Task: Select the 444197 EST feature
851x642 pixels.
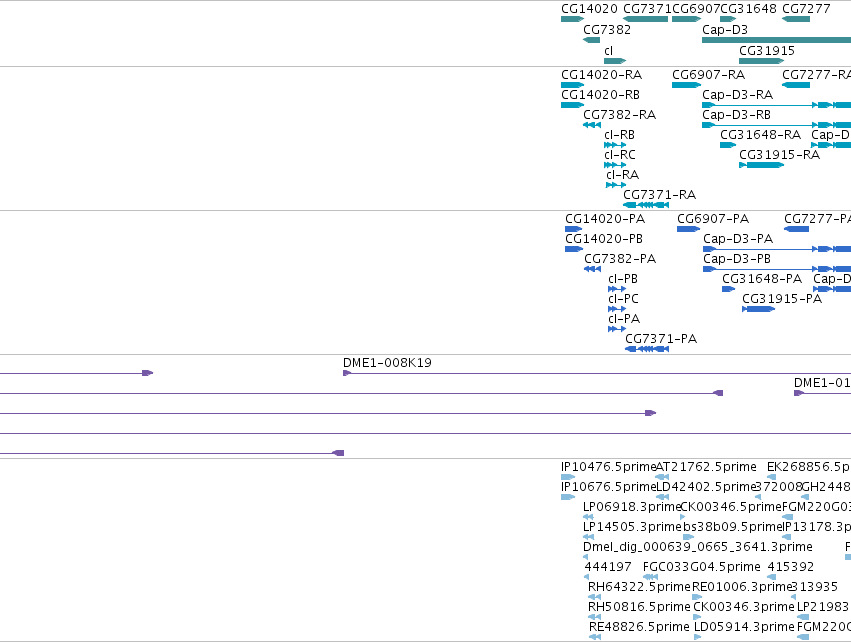Action: 586,577
